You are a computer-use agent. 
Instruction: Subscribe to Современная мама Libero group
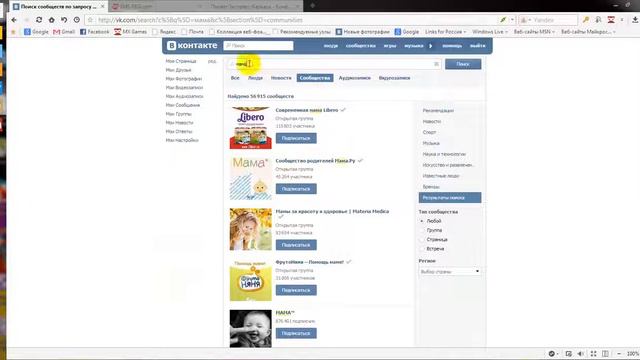coord(296,138)
